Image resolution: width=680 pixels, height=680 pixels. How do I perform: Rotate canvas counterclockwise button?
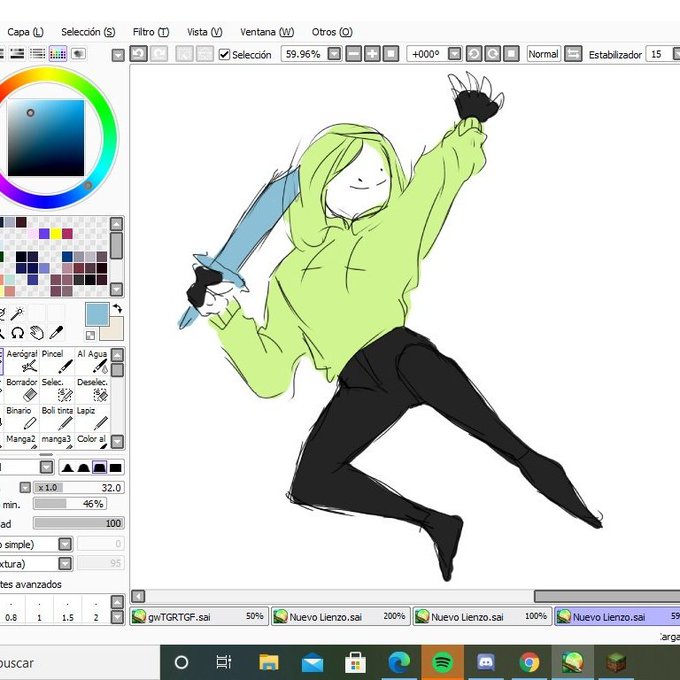coord(474,54)
